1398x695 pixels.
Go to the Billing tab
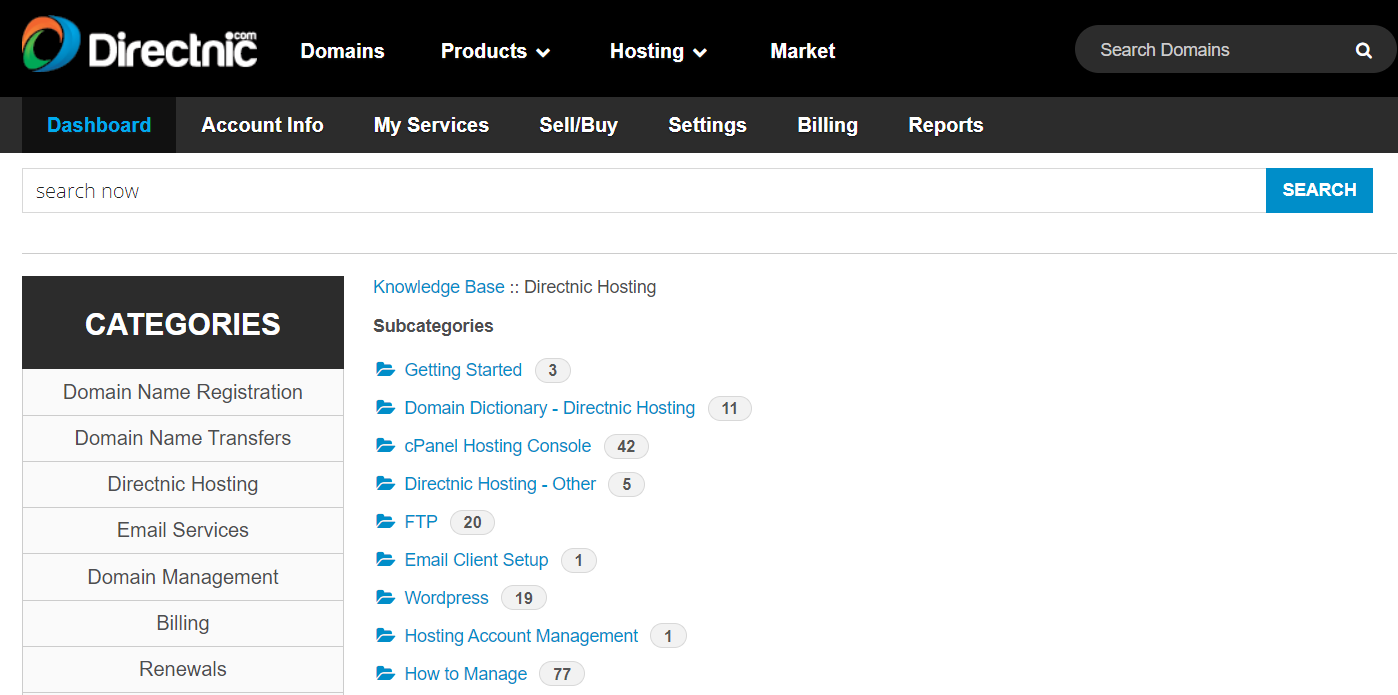(x=828, y=125)
